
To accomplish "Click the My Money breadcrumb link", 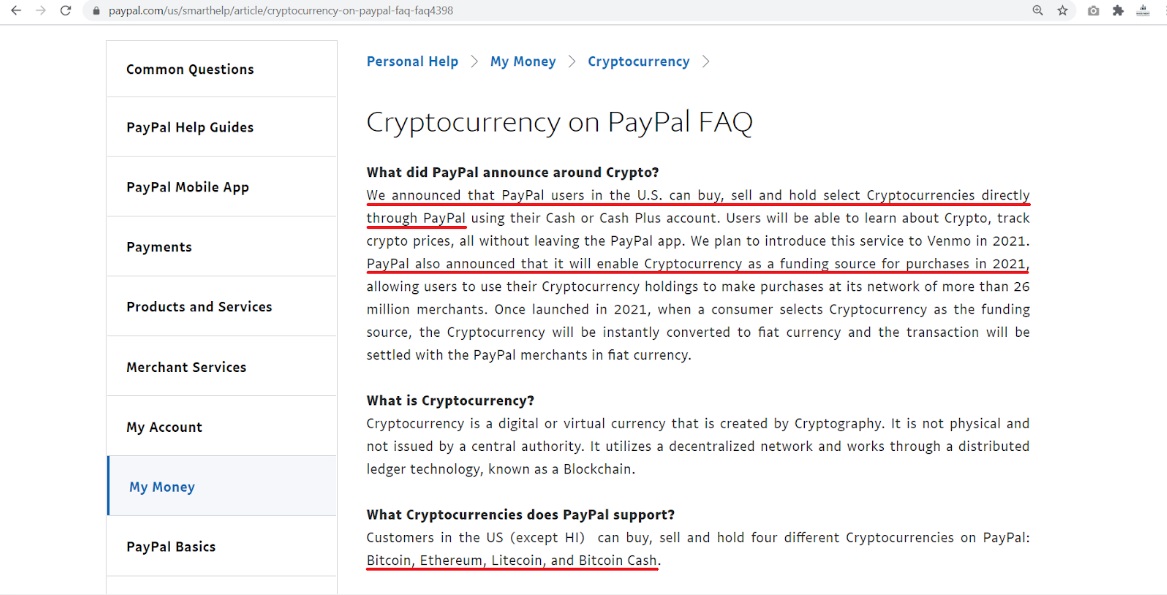I will tap(523, 62).
